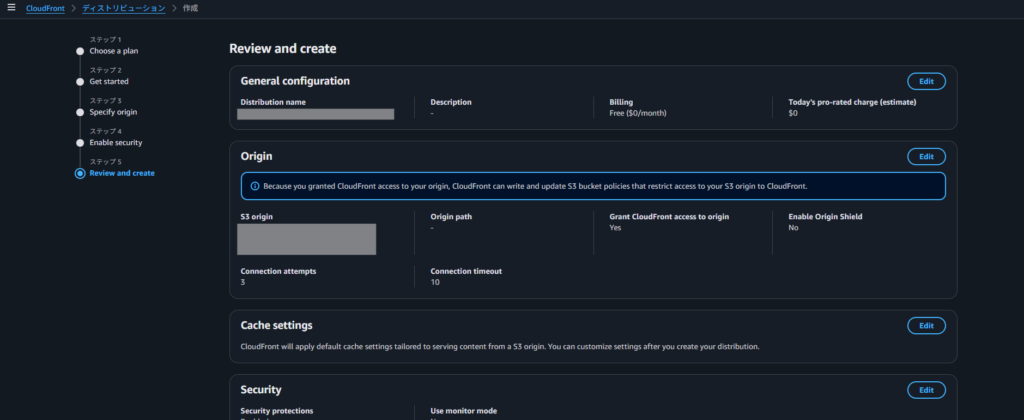
Task: Go to step 4 Enable security
Action: click(x=116, y=142)
